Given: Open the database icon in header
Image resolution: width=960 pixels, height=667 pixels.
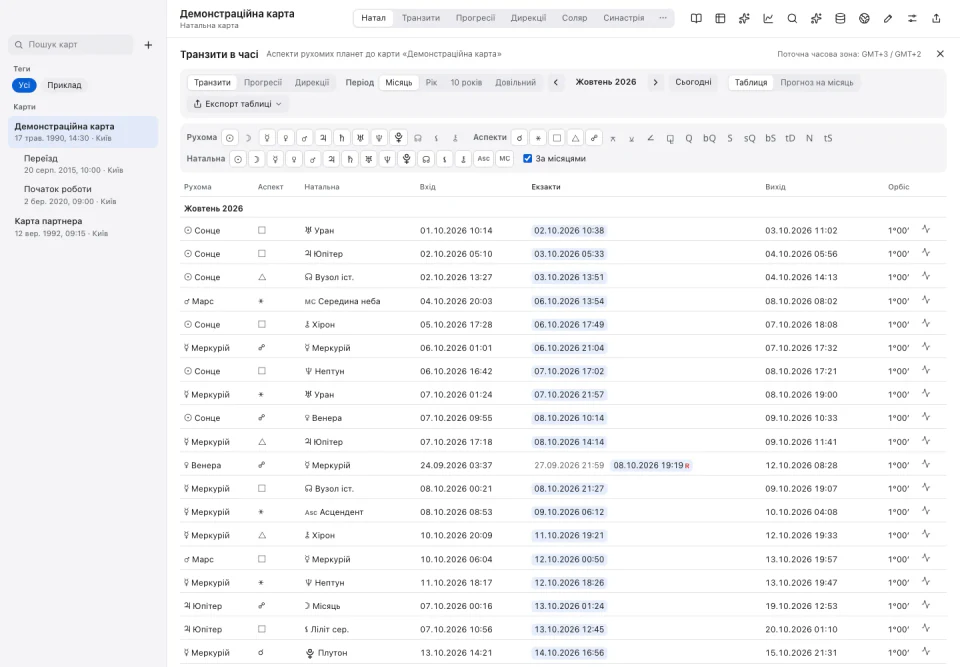Looking at the screenshot, I should pos(840,18).
